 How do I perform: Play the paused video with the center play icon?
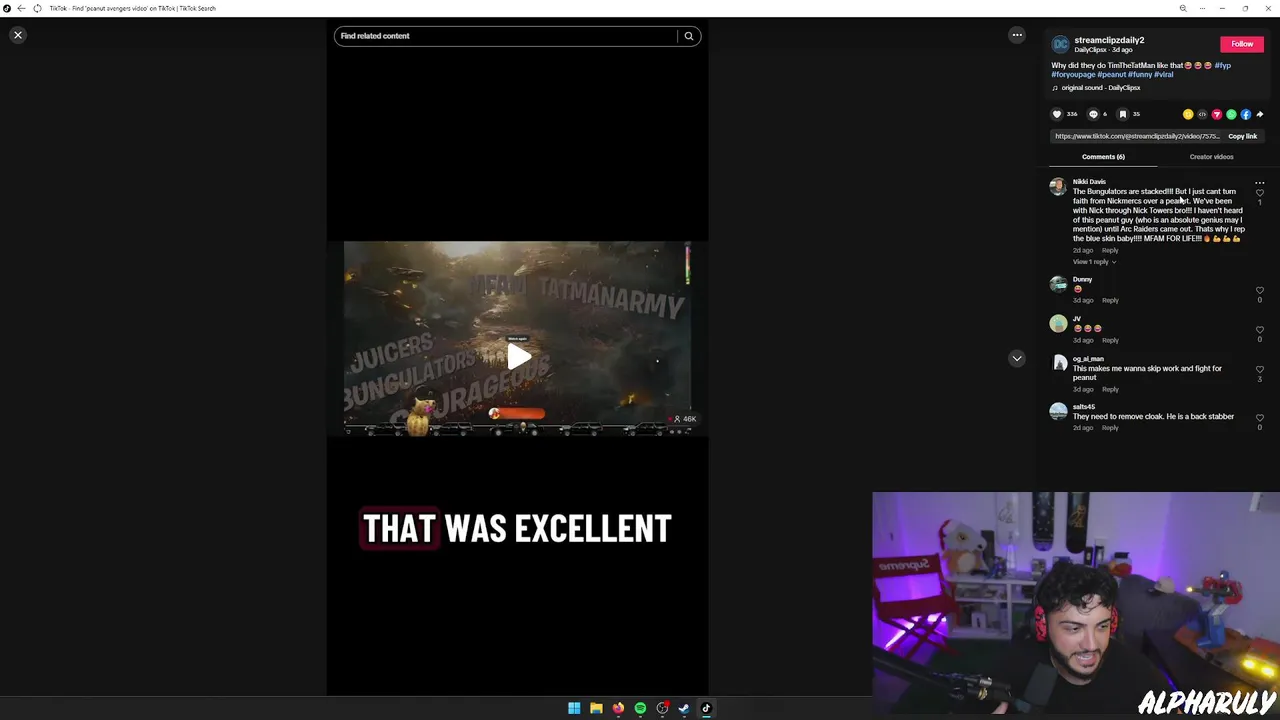[x=518, y=357]
